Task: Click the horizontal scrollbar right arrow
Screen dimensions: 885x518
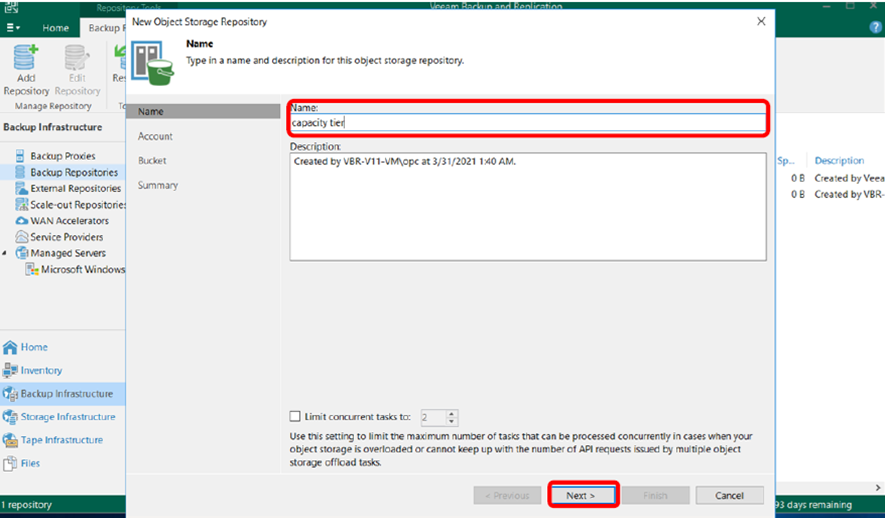Action: click(878, 488)
